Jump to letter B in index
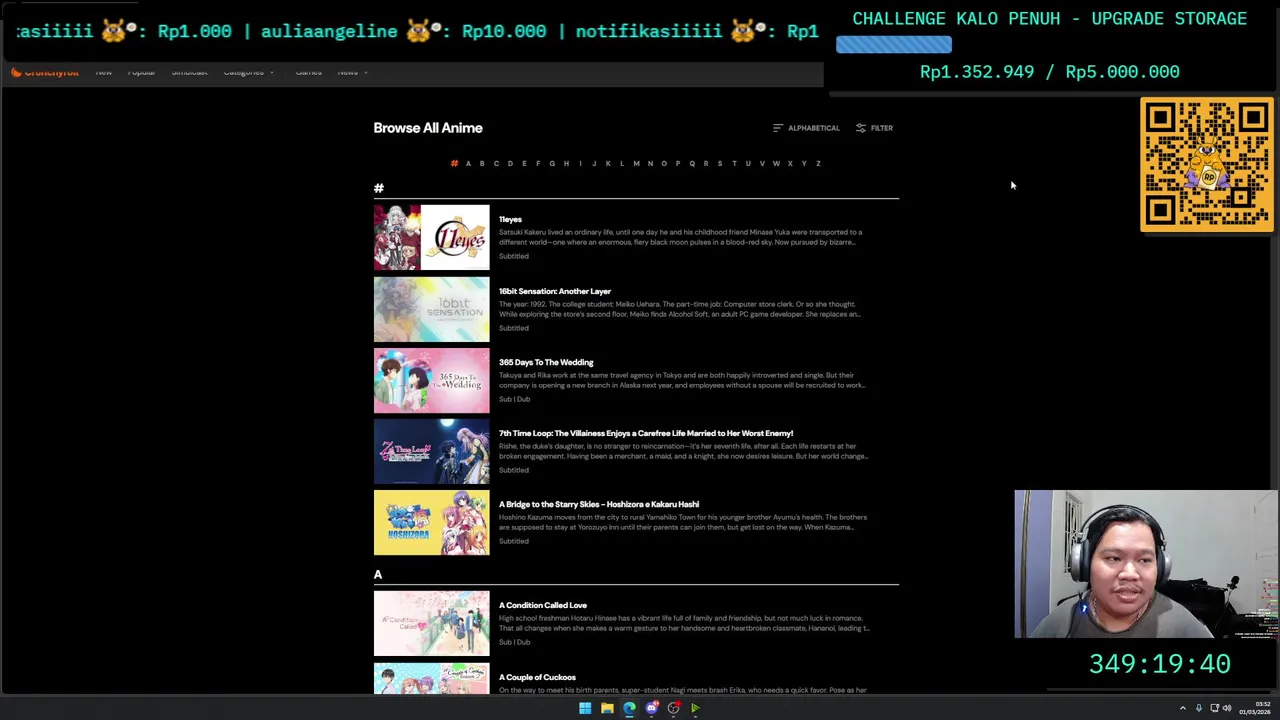 pyautogui.click(x=482, y=163)
